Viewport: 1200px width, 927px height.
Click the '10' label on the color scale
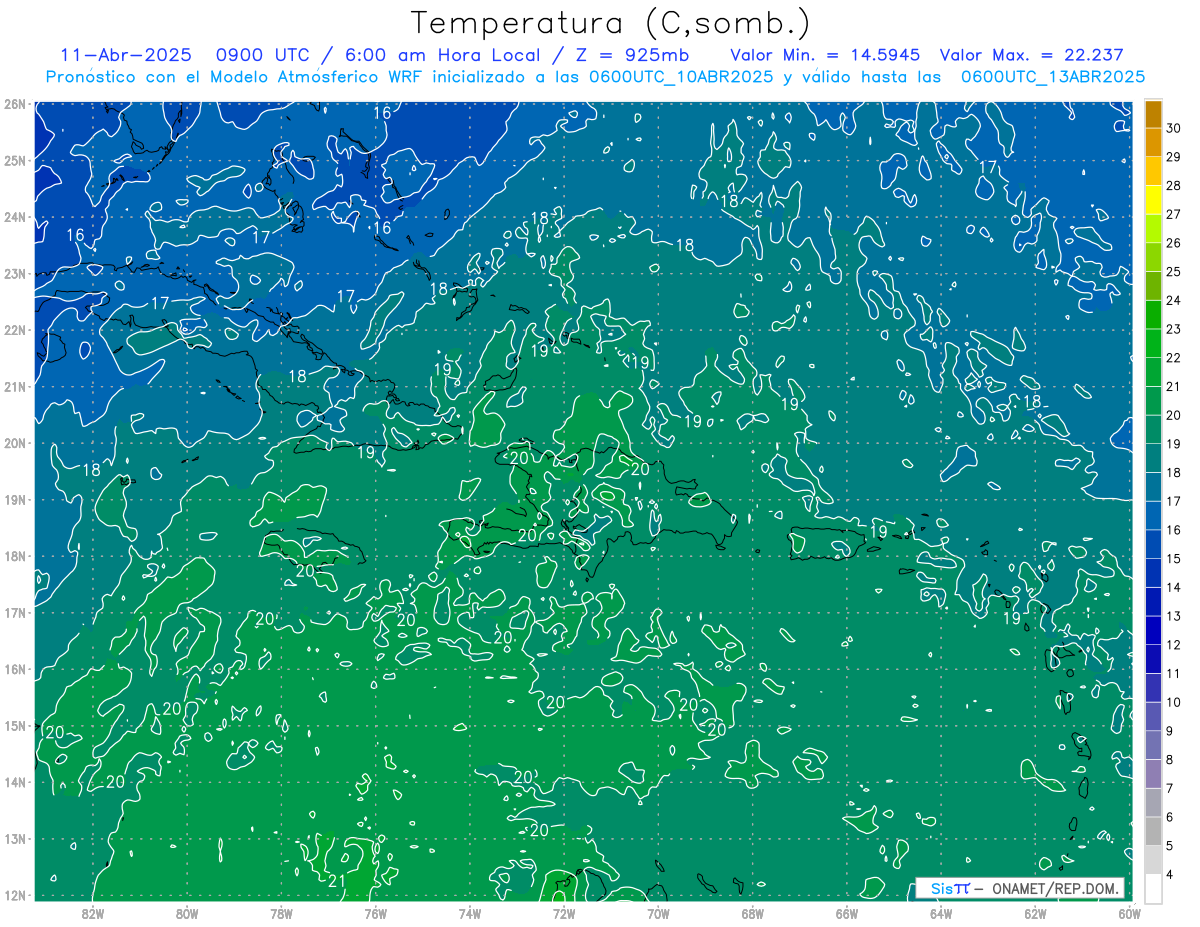click(1173, 702)
